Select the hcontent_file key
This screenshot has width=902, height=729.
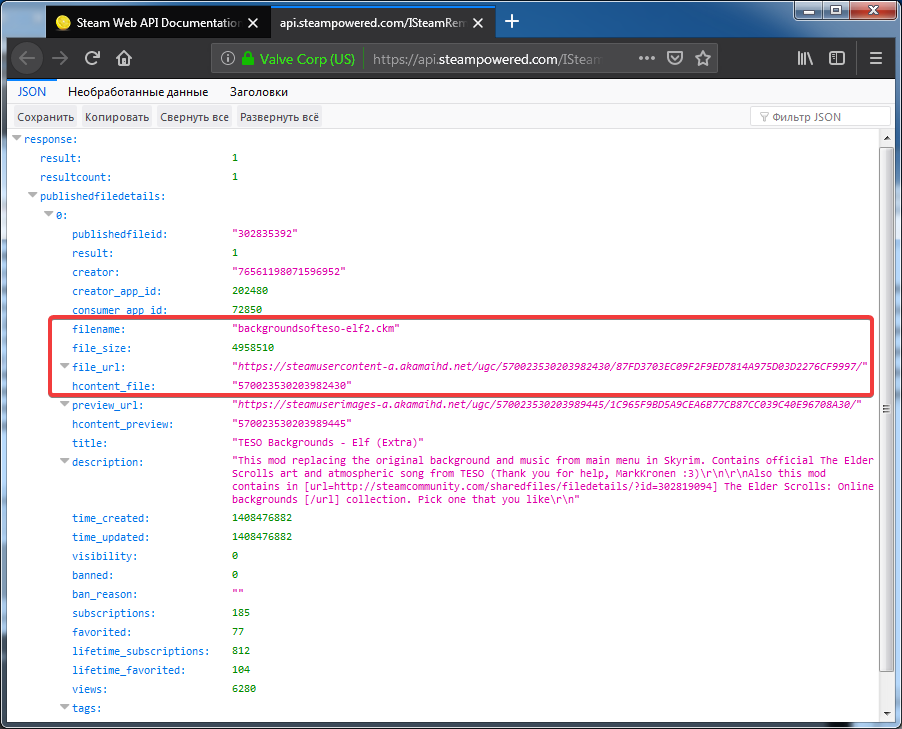(114, 386)
